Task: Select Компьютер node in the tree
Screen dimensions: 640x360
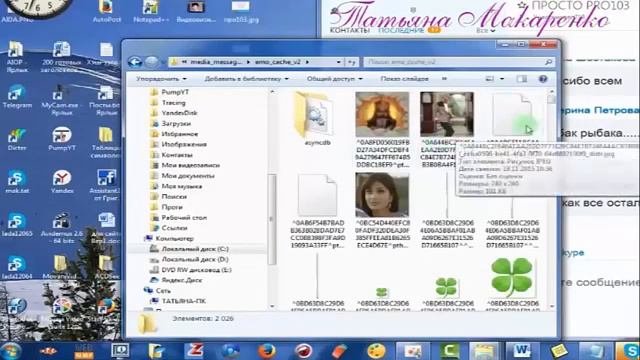Action: (174, 238)
